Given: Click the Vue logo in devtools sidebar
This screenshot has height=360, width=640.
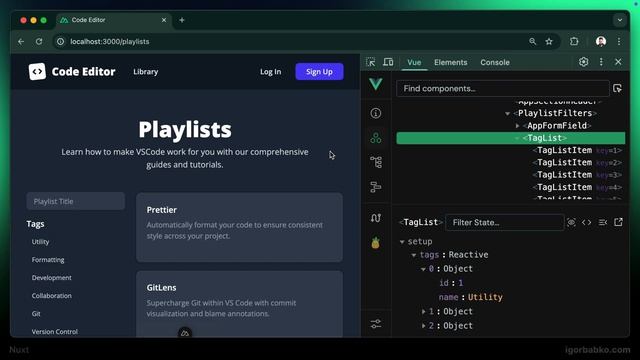Looking at the screenshot, I should 376,84.
